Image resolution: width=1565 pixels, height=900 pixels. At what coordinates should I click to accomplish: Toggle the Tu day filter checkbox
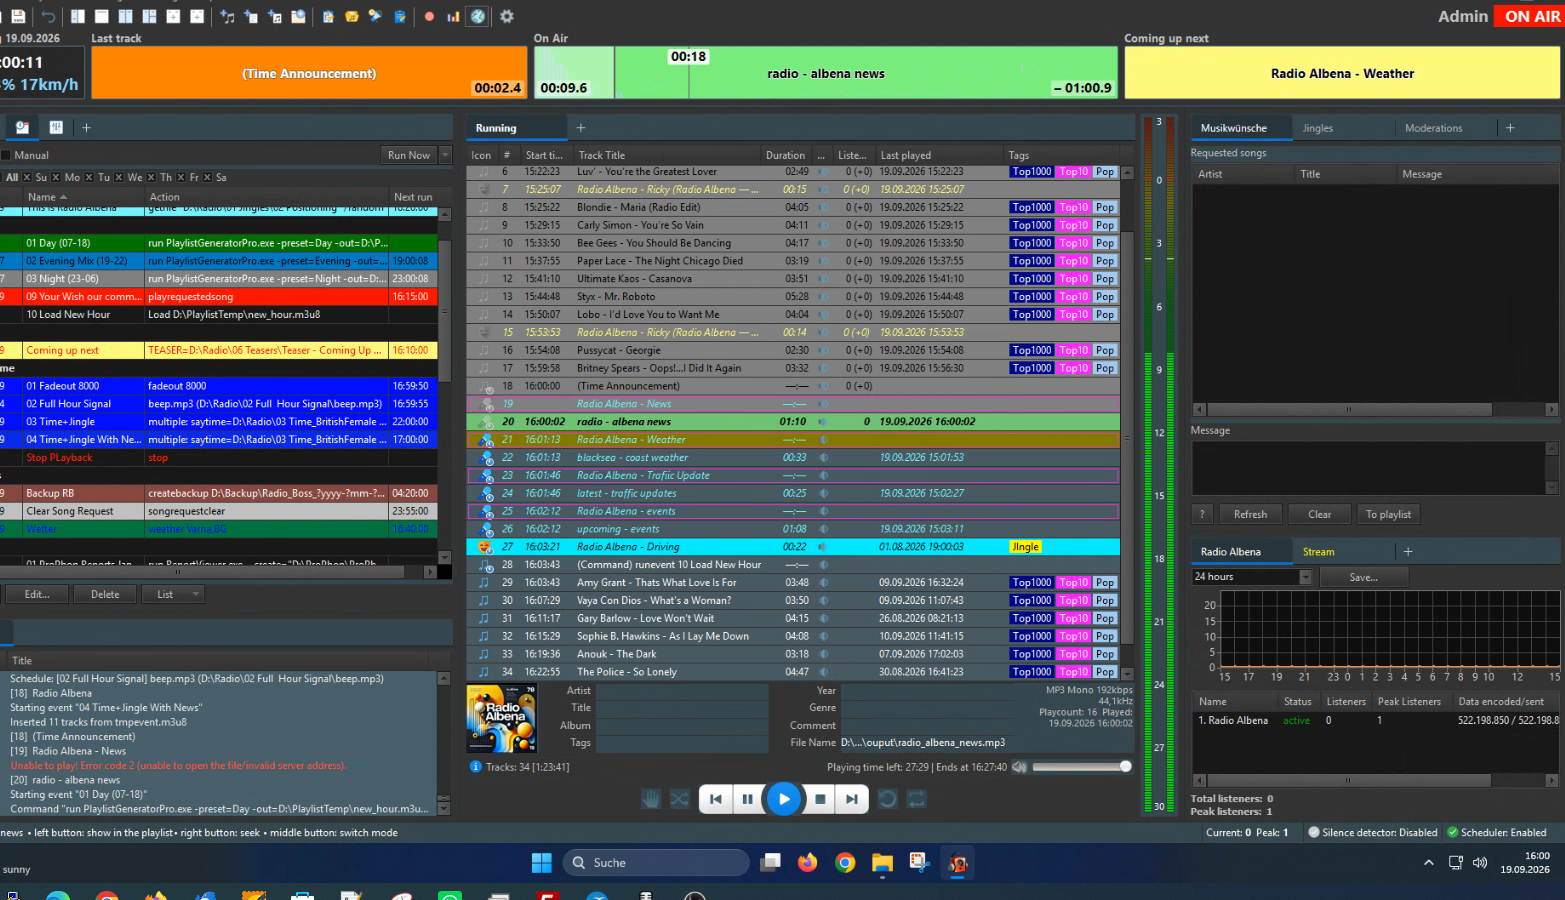[x=88, y=177]
